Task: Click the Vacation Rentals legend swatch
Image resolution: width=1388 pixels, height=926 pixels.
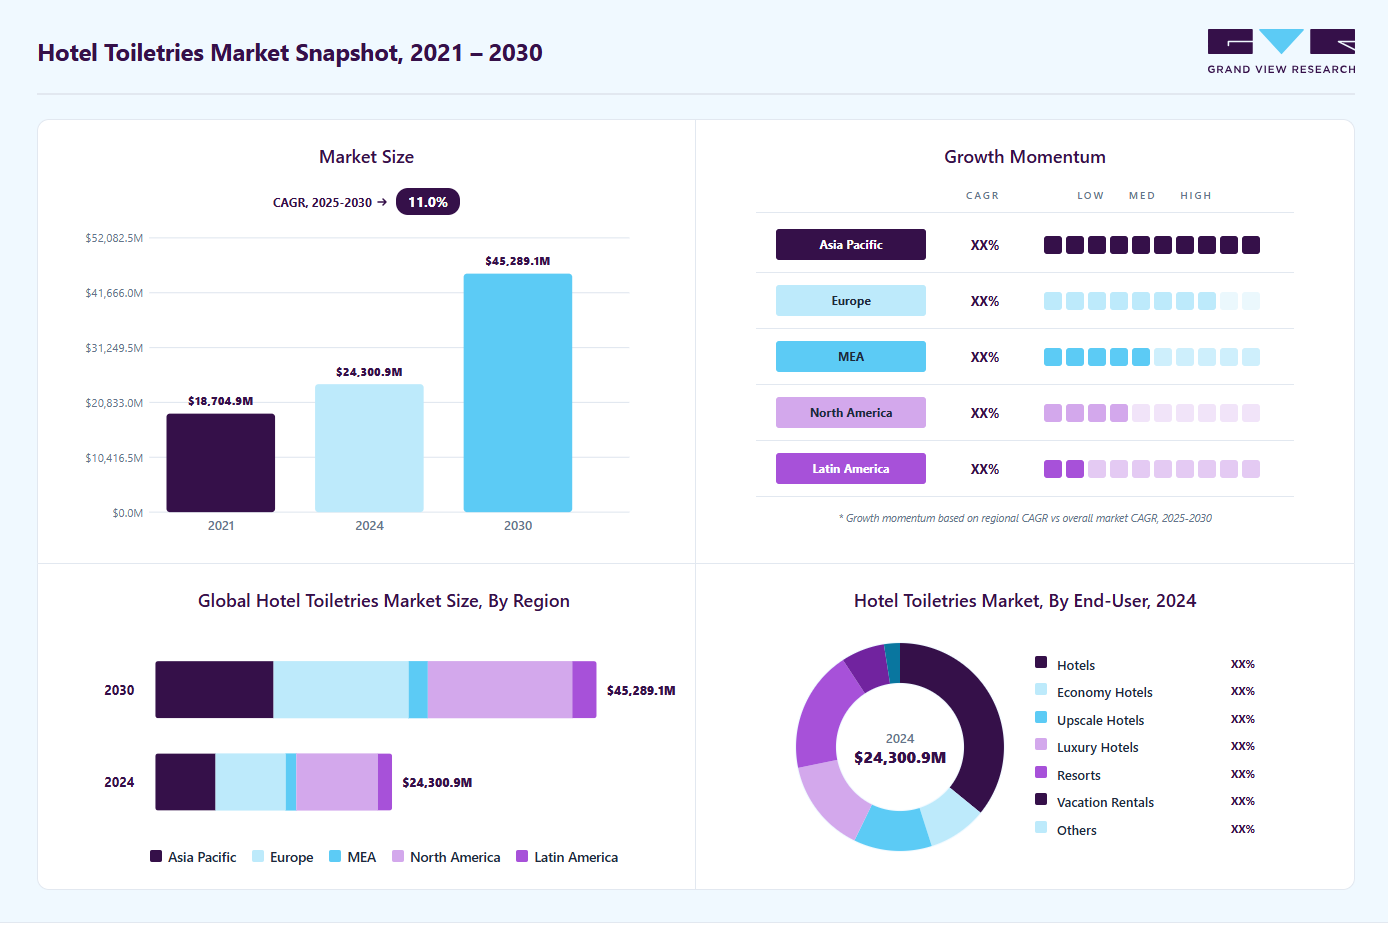Action: coord(1041,799)
